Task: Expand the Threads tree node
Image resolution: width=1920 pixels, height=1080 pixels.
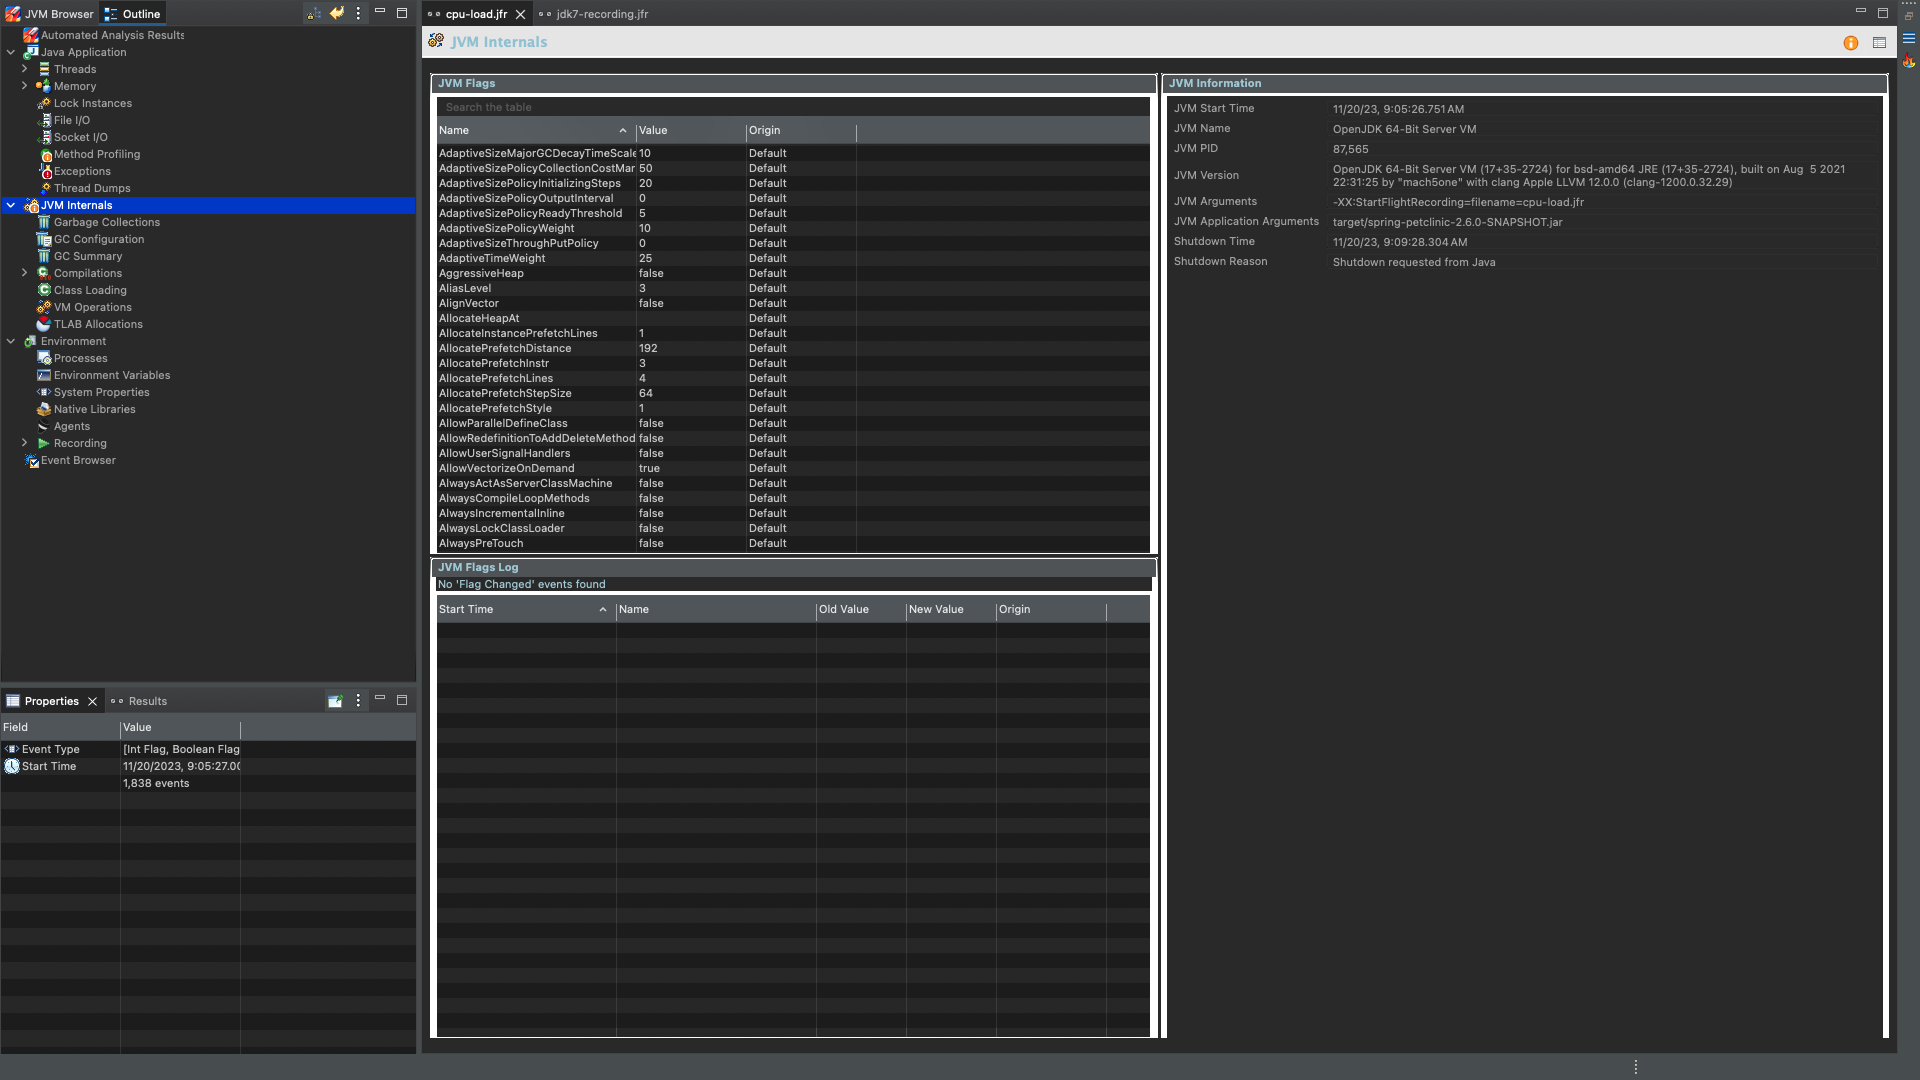Action: click(24, 69)
